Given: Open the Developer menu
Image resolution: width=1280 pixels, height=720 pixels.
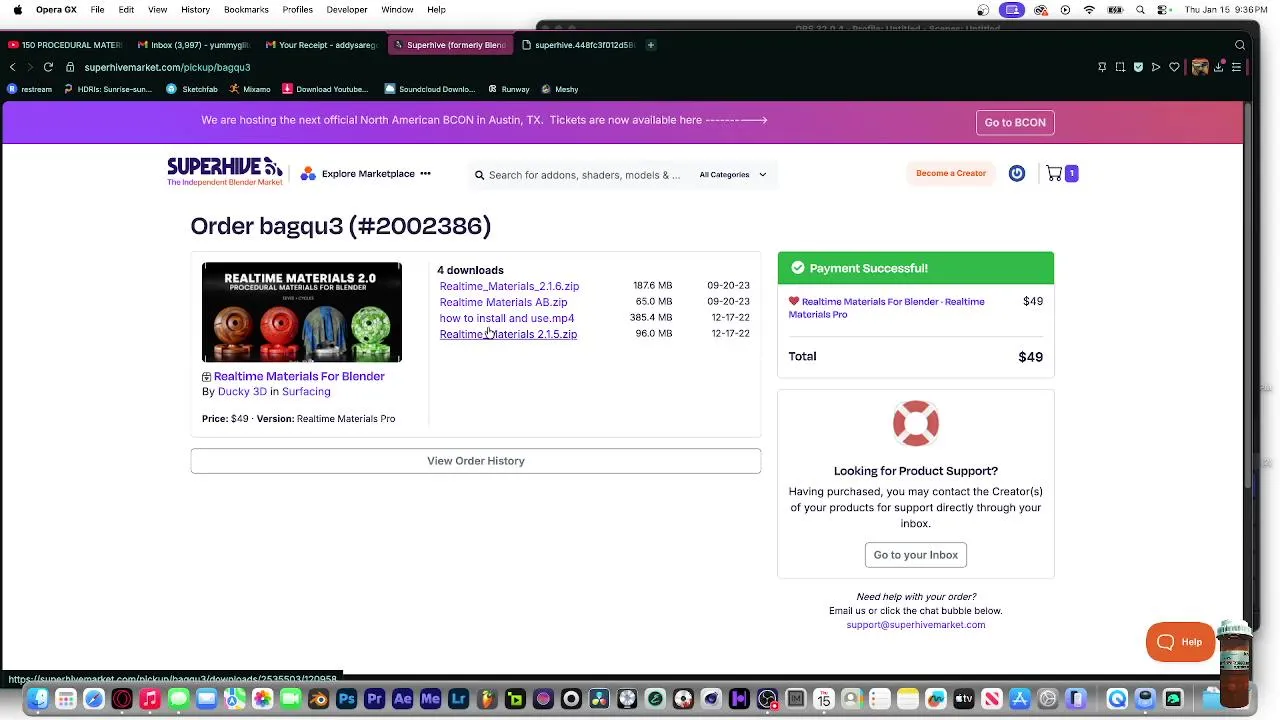Looking at the screenshot, I should (x=347, y=9).
